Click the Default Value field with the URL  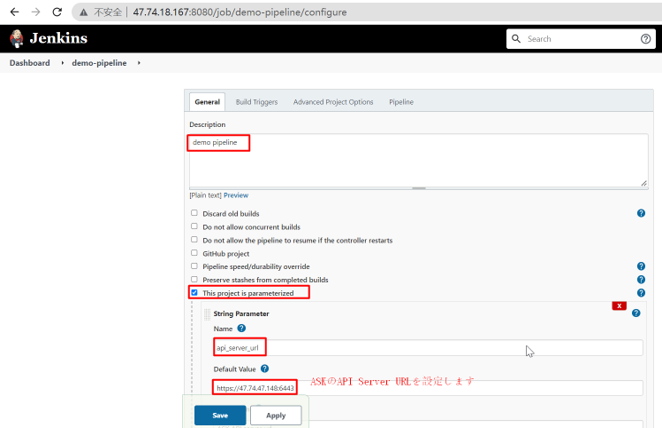(x=428, y=387)
